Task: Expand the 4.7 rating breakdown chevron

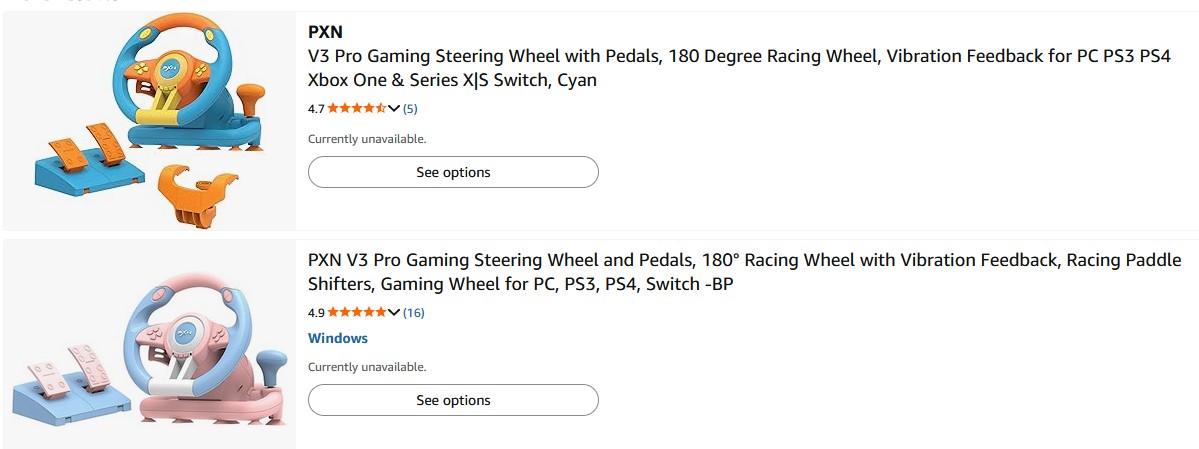Action: (x=394, y=108)
